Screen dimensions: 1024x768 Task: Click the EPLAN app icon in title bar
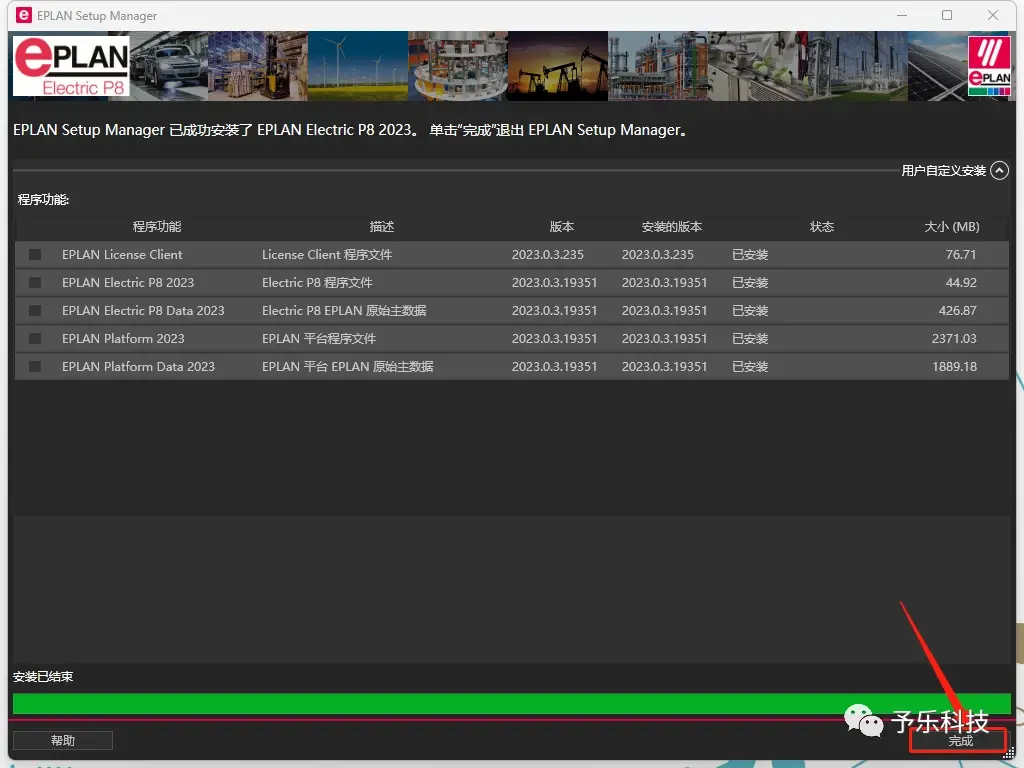coord(24,15)
